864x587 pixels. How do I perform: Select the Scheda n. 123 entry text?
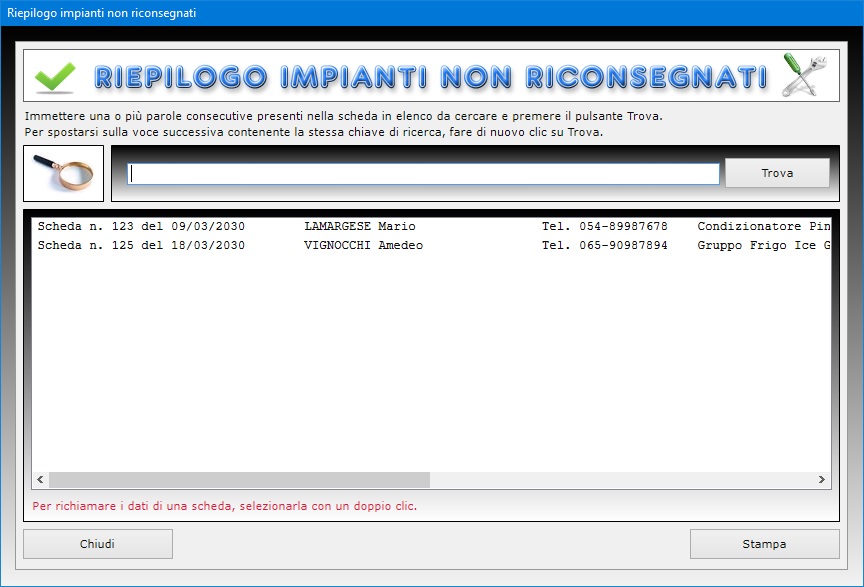pyautogui.click(x=140, y=227)
